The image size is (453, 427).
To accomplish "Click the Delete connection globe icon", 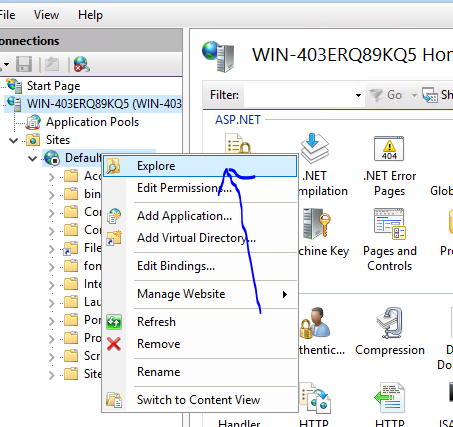I will (x=82, y=64).
